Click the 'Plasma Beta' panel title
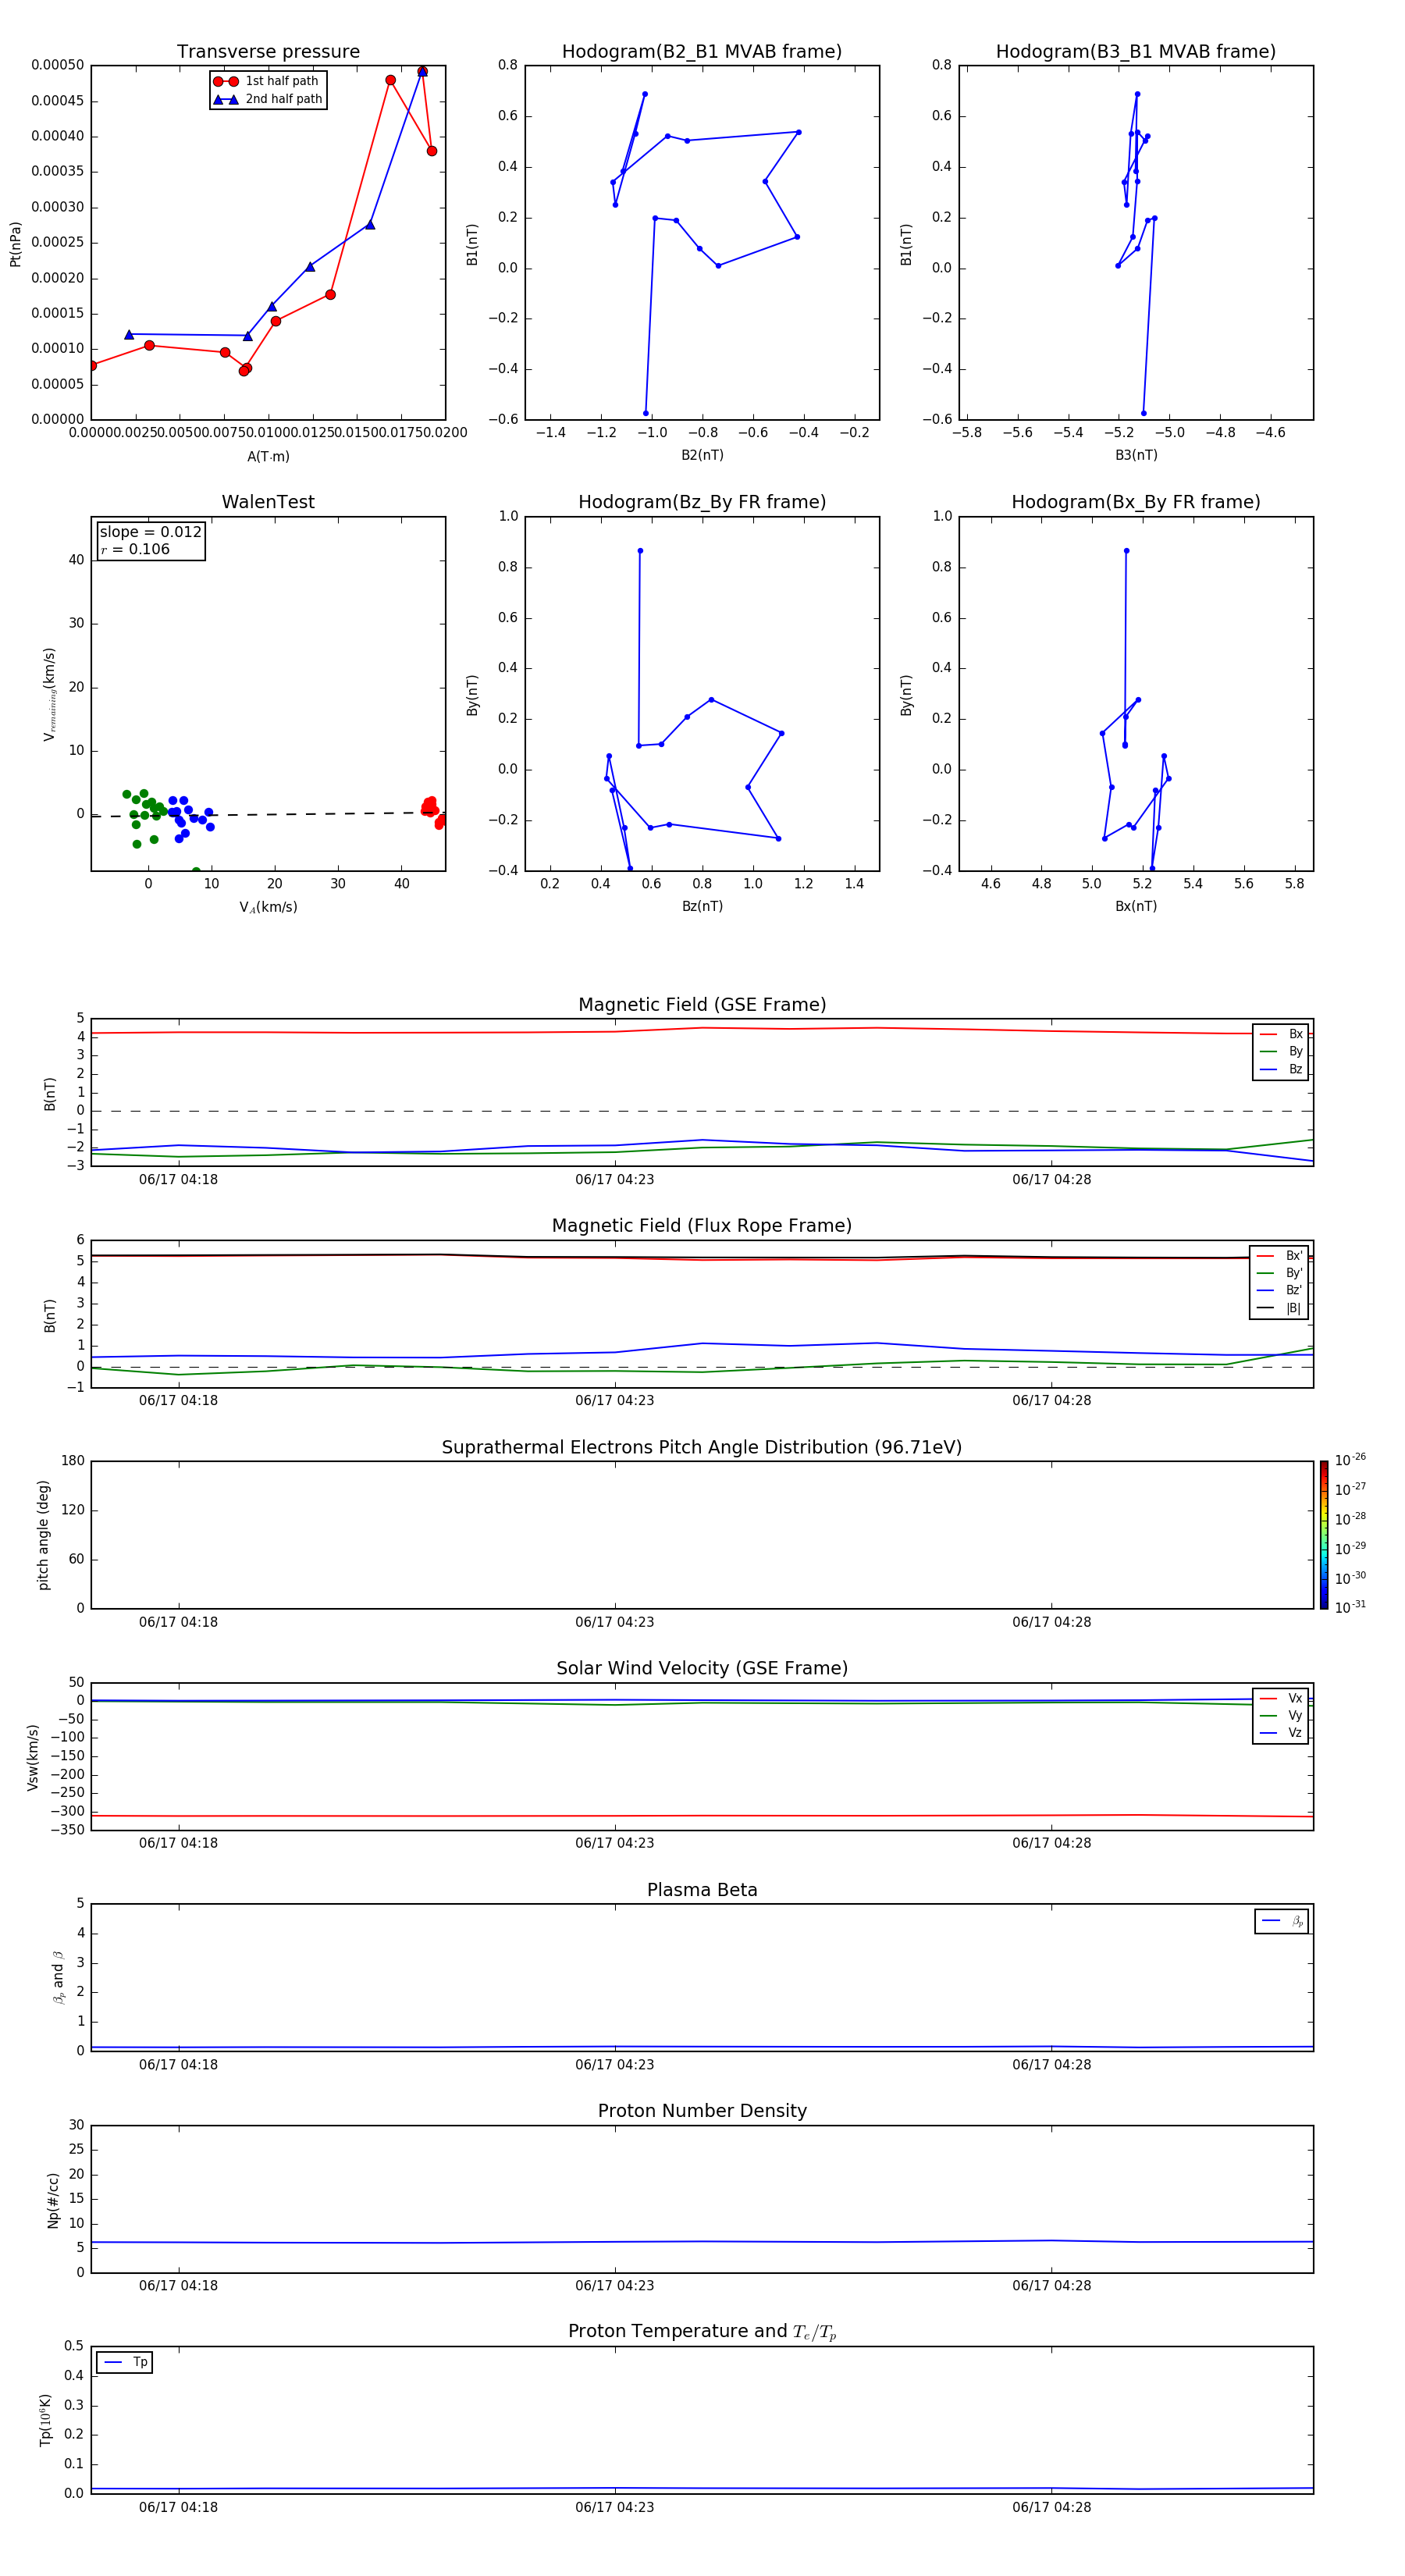The height and width of the screenshot is (2576, 1405). (702, 1890)
